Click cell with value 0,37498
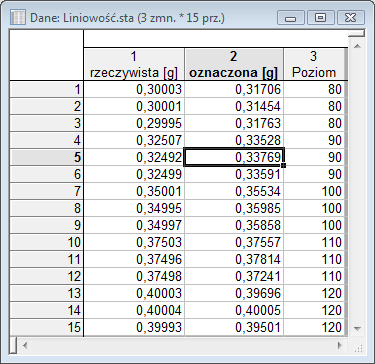 134,277
